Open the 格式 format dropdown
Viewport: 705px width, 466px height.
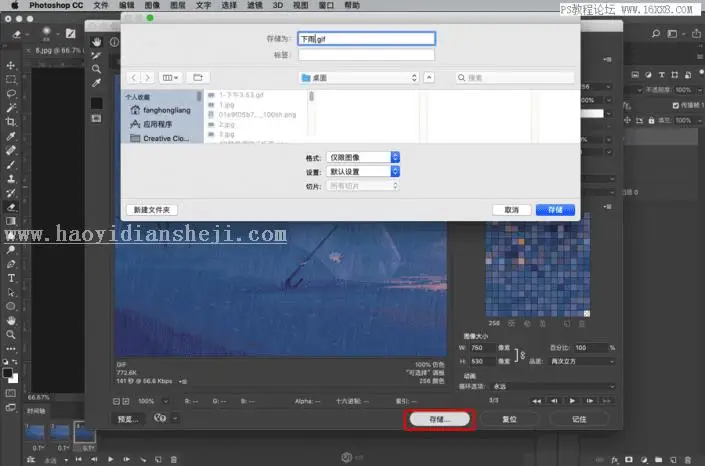(363, 157)
